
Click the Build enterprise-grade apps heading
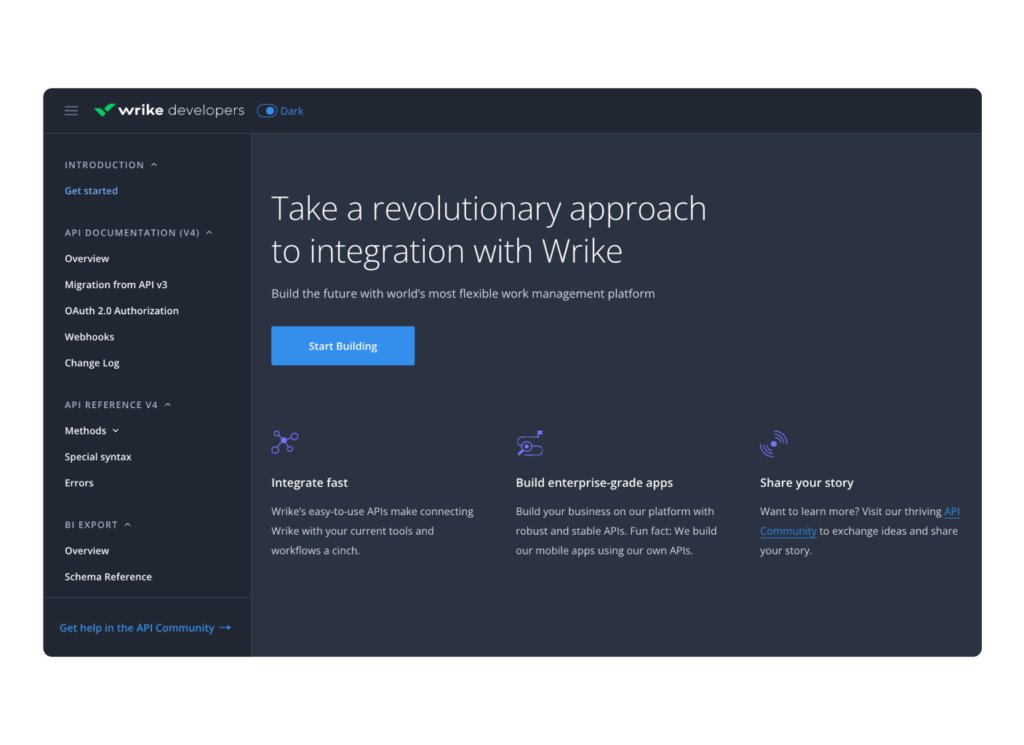pyautogui.click(x=594, y=483)
